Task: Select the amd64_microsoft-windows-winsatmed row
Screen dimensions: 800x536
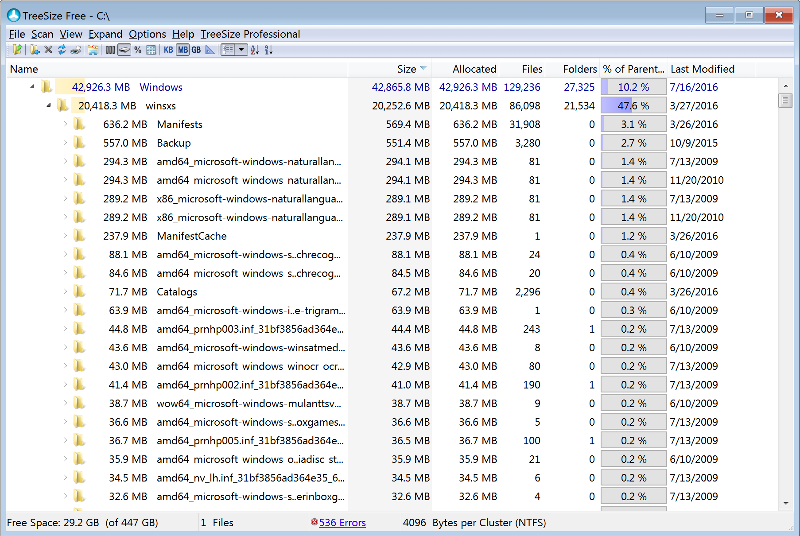Action: [391, 347]
